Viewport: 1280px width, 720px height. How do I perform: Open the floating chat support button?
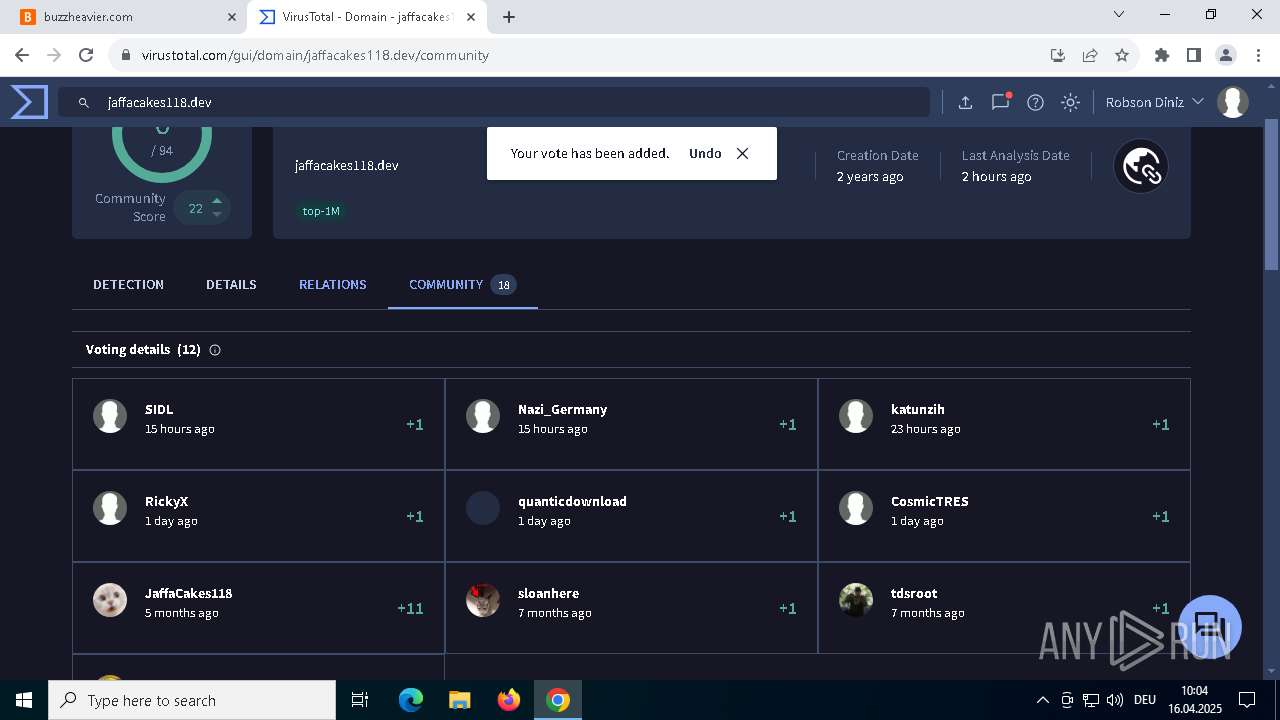coord(1210,627)
